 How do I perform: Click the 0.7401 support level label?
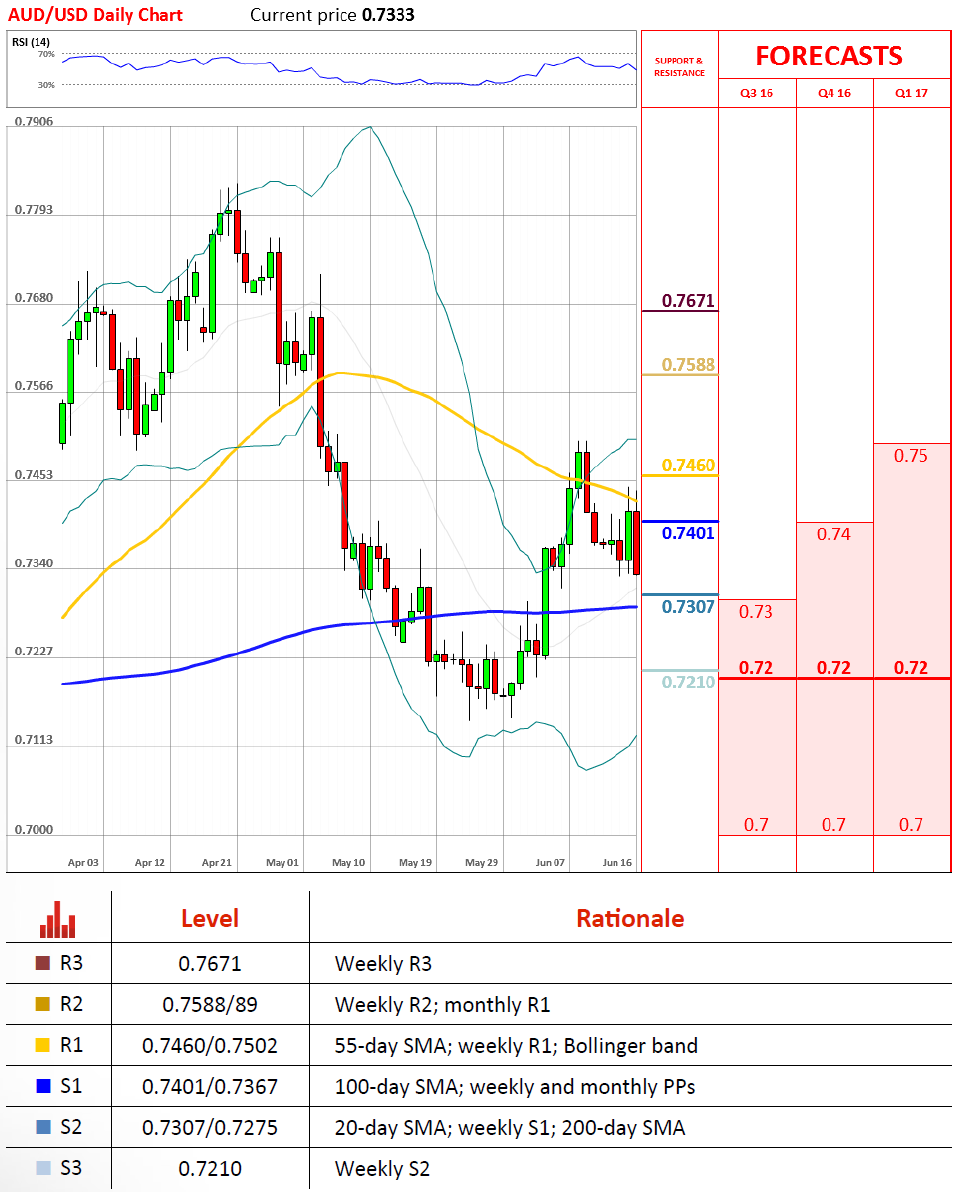click(x=689, y=533)
